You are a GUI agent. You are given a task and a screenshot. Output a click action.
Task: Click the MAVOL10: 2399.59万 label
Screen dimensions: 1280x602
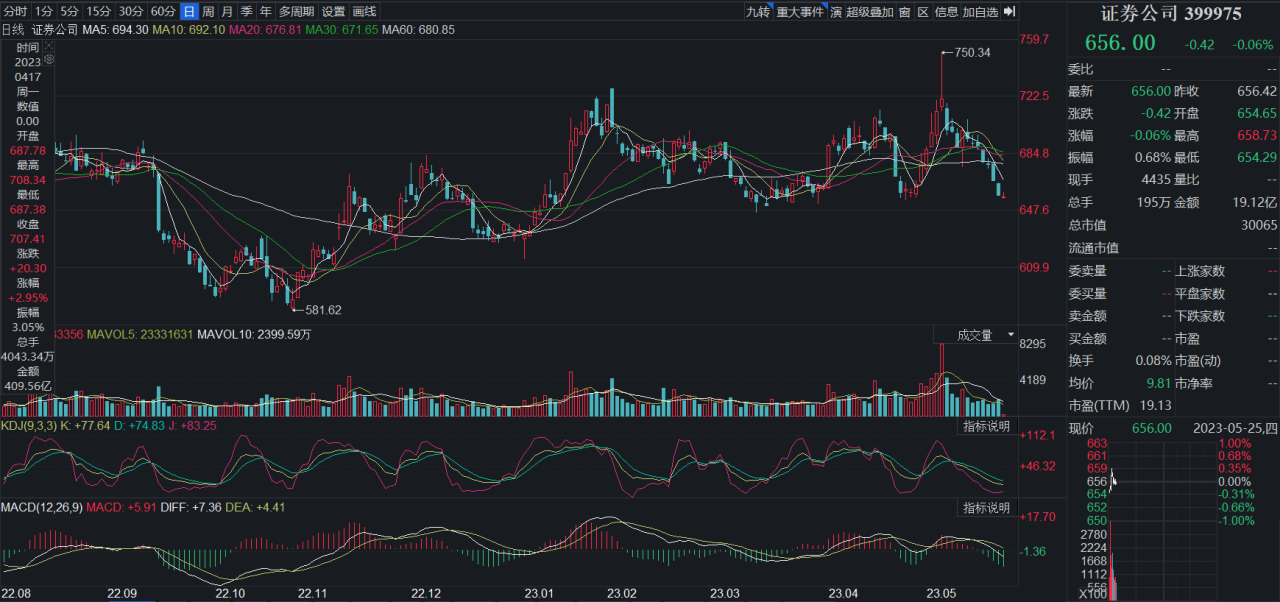tap(254, 334)
